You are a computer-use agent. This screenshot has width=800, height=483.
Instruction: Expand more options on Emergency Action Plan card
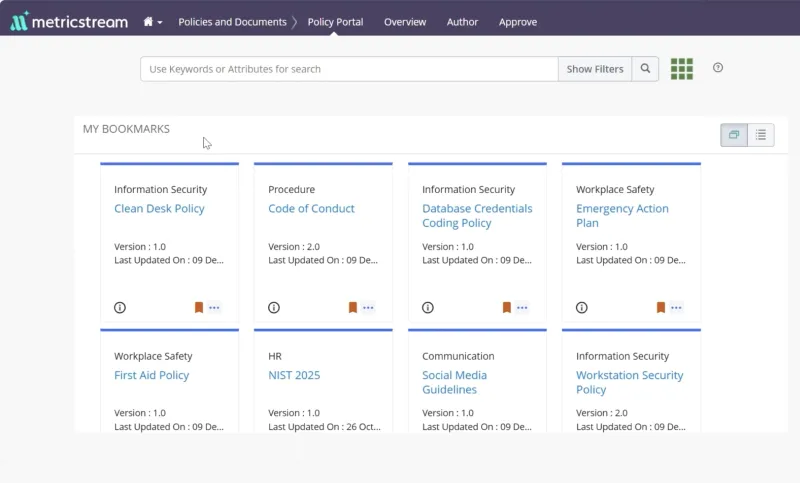[x=676, y=308]
